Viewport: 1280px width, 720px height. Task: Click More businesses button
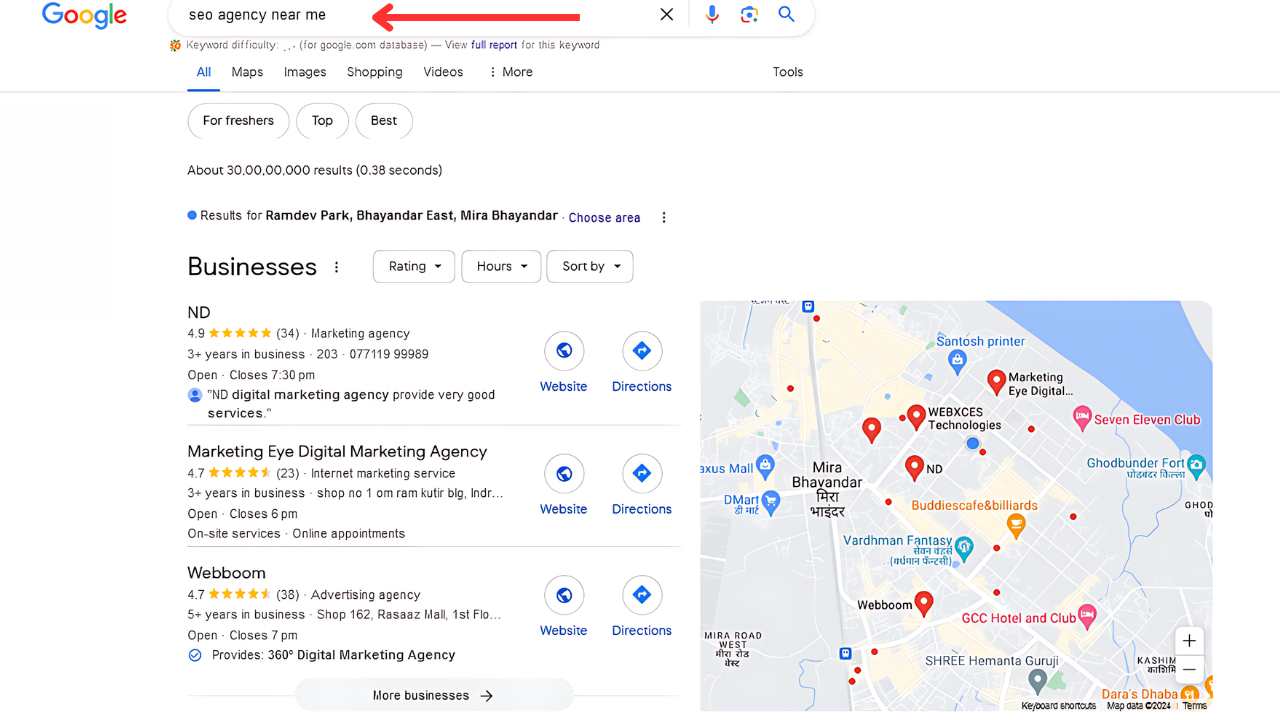click(434, 696)
